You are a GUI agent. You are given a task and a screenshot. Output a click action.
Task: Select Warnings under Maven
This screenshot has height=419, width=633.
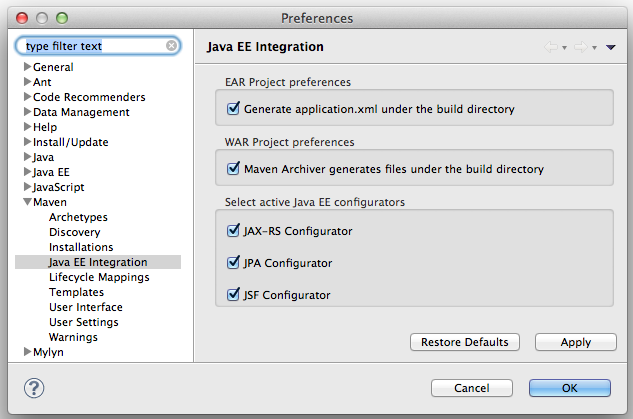tap(73, 337)
